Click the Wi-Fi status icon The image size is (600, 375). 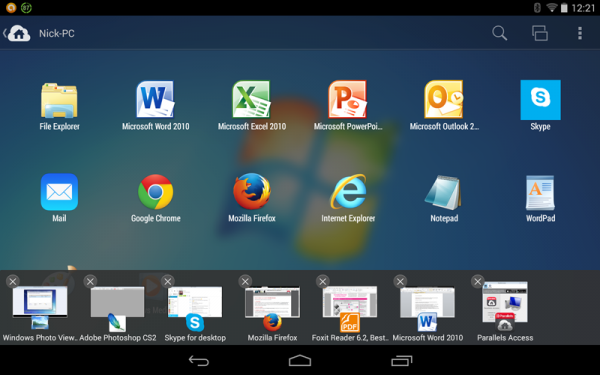click(551, 8)
